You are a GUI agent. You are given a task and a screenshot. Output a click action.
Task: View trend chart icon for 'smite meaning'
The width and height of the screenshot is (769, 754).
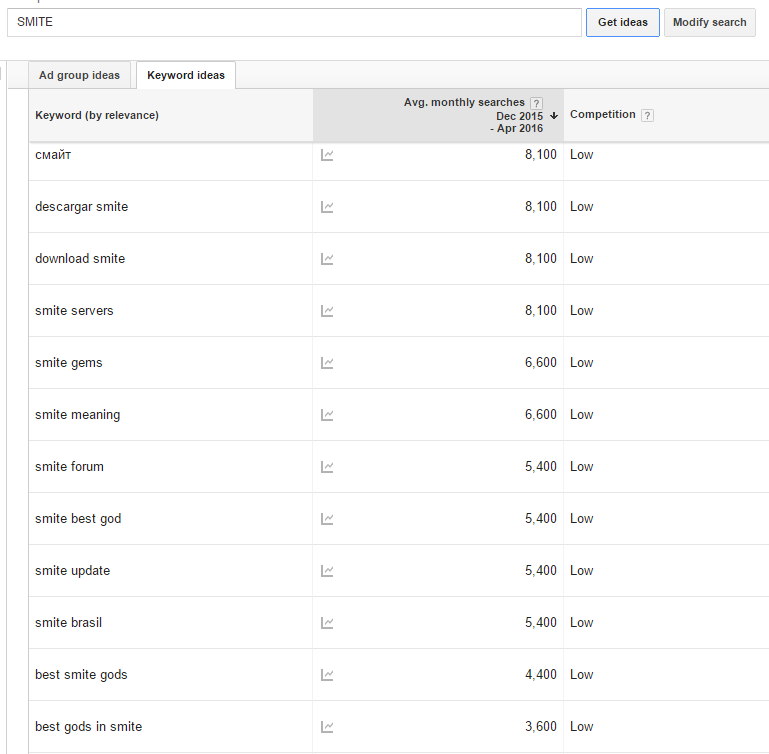click(327, 415)
